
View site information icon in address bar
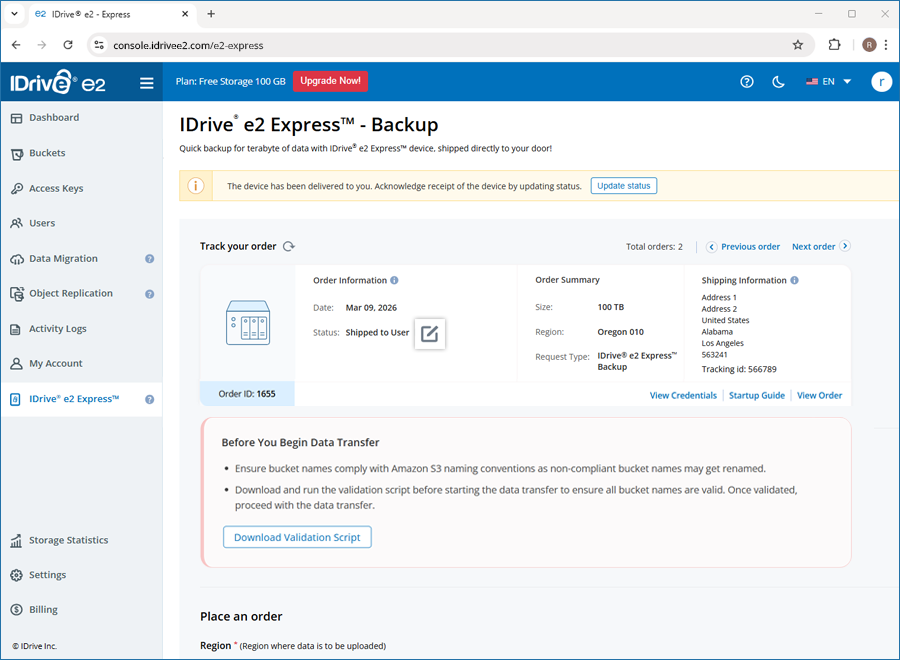[x=99, y=45]
